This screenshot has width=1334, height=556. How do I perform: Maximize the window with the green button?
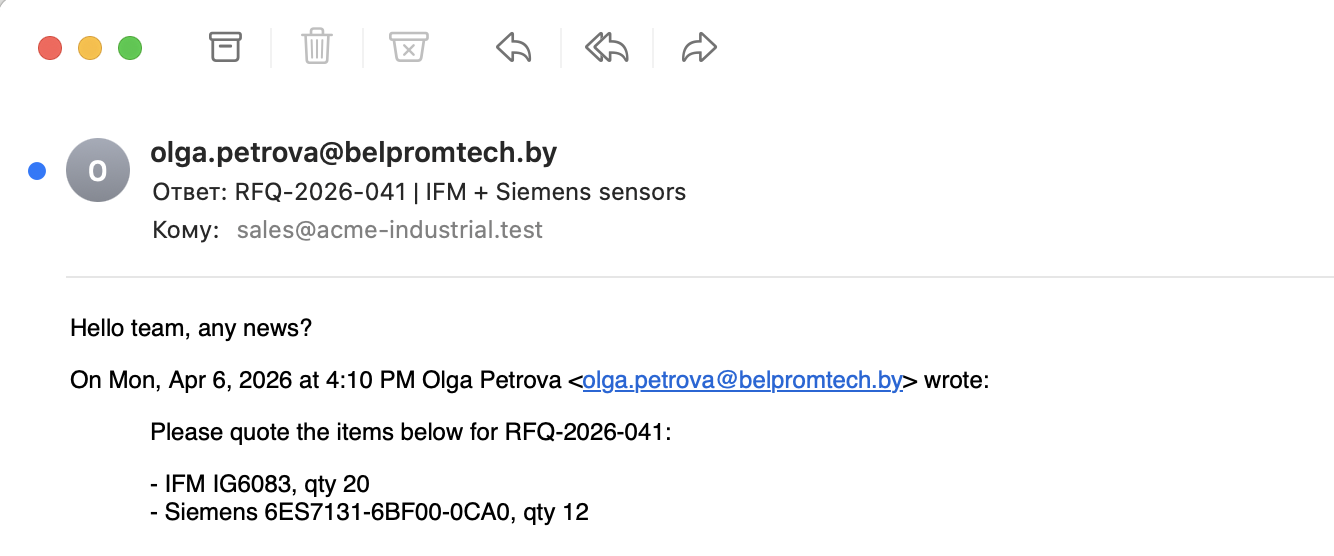130,48
